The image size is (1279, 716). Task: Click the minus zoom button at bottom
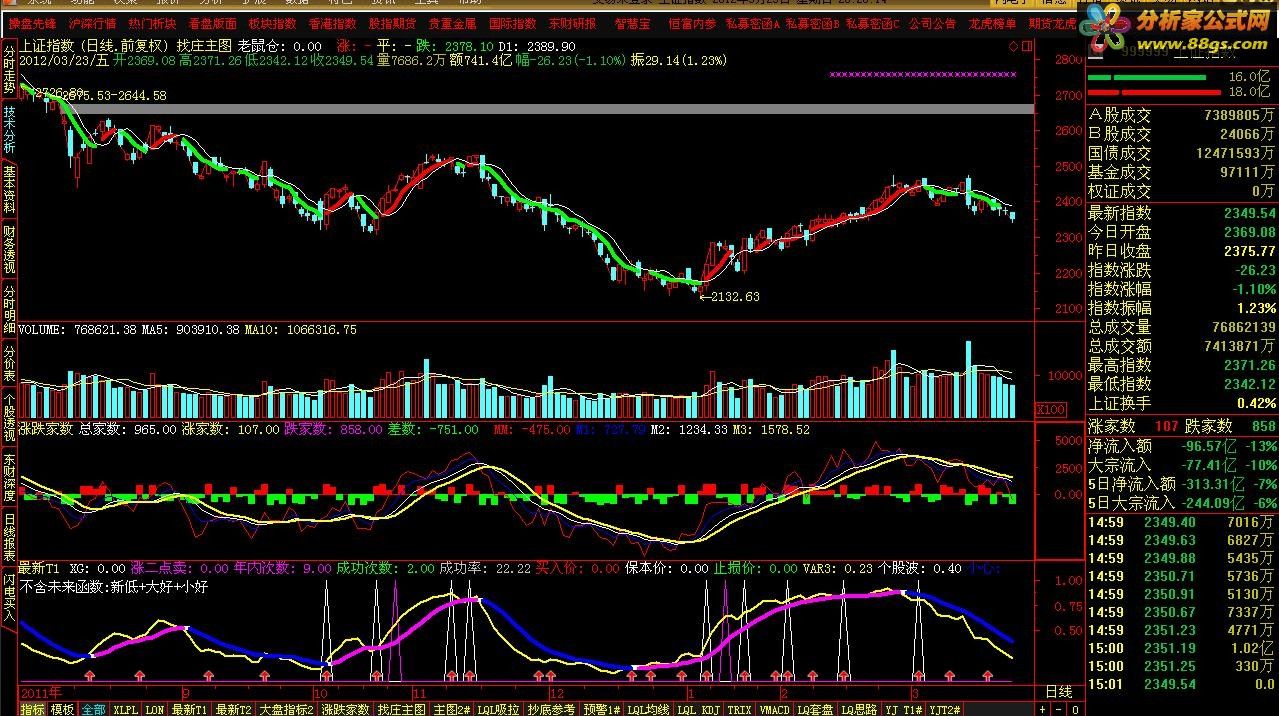(1059, 709)
